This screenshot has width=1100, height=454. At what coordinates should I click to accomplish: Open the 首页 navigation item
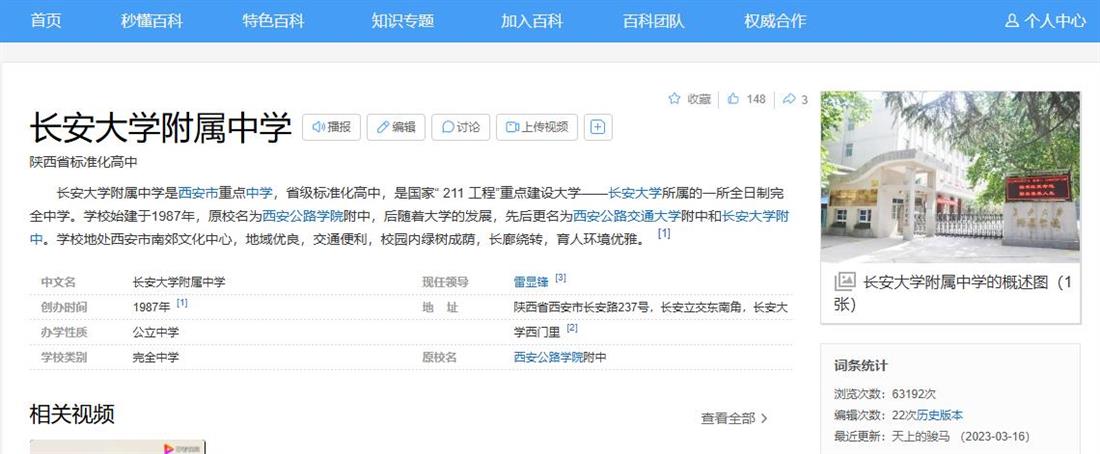[46, 21]
